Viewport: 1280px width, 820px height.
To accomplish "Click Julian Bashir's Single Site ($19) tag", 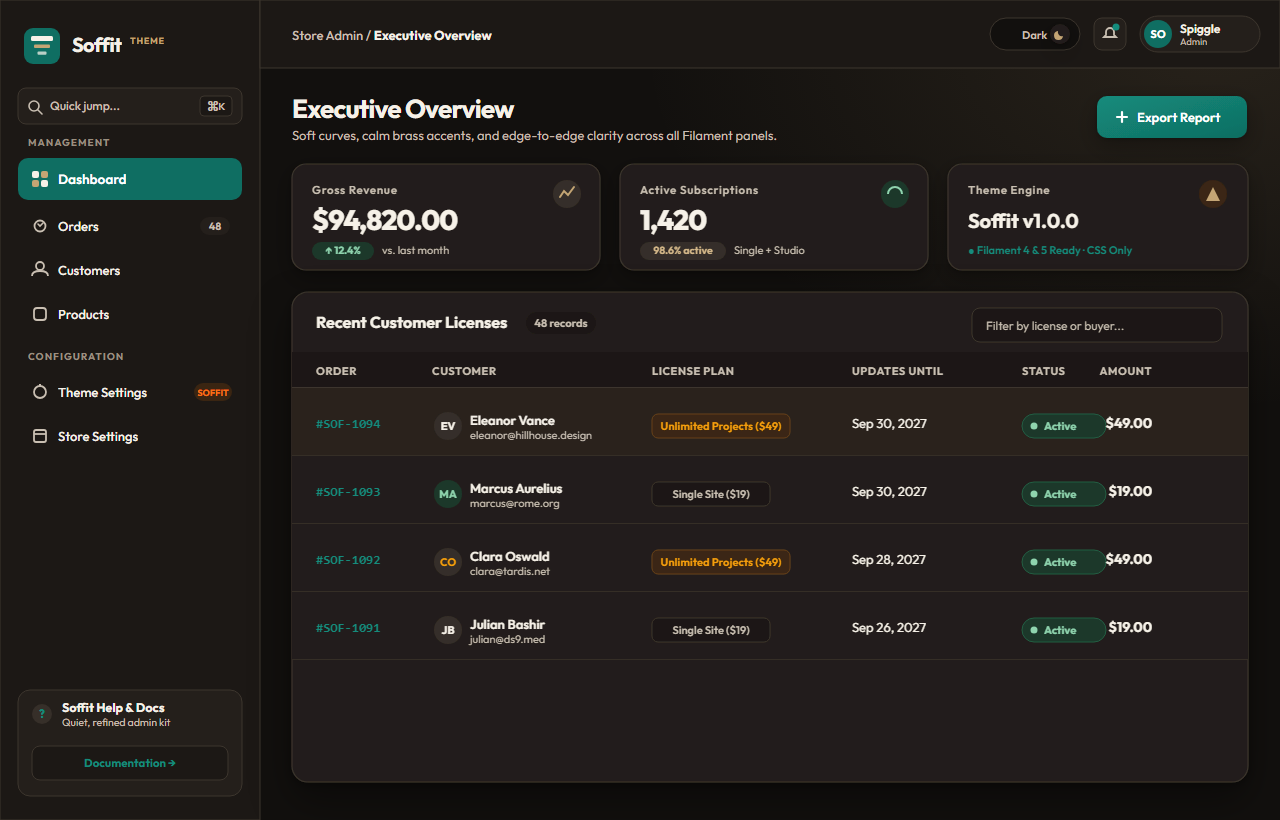I will click(x=711, y=630).
